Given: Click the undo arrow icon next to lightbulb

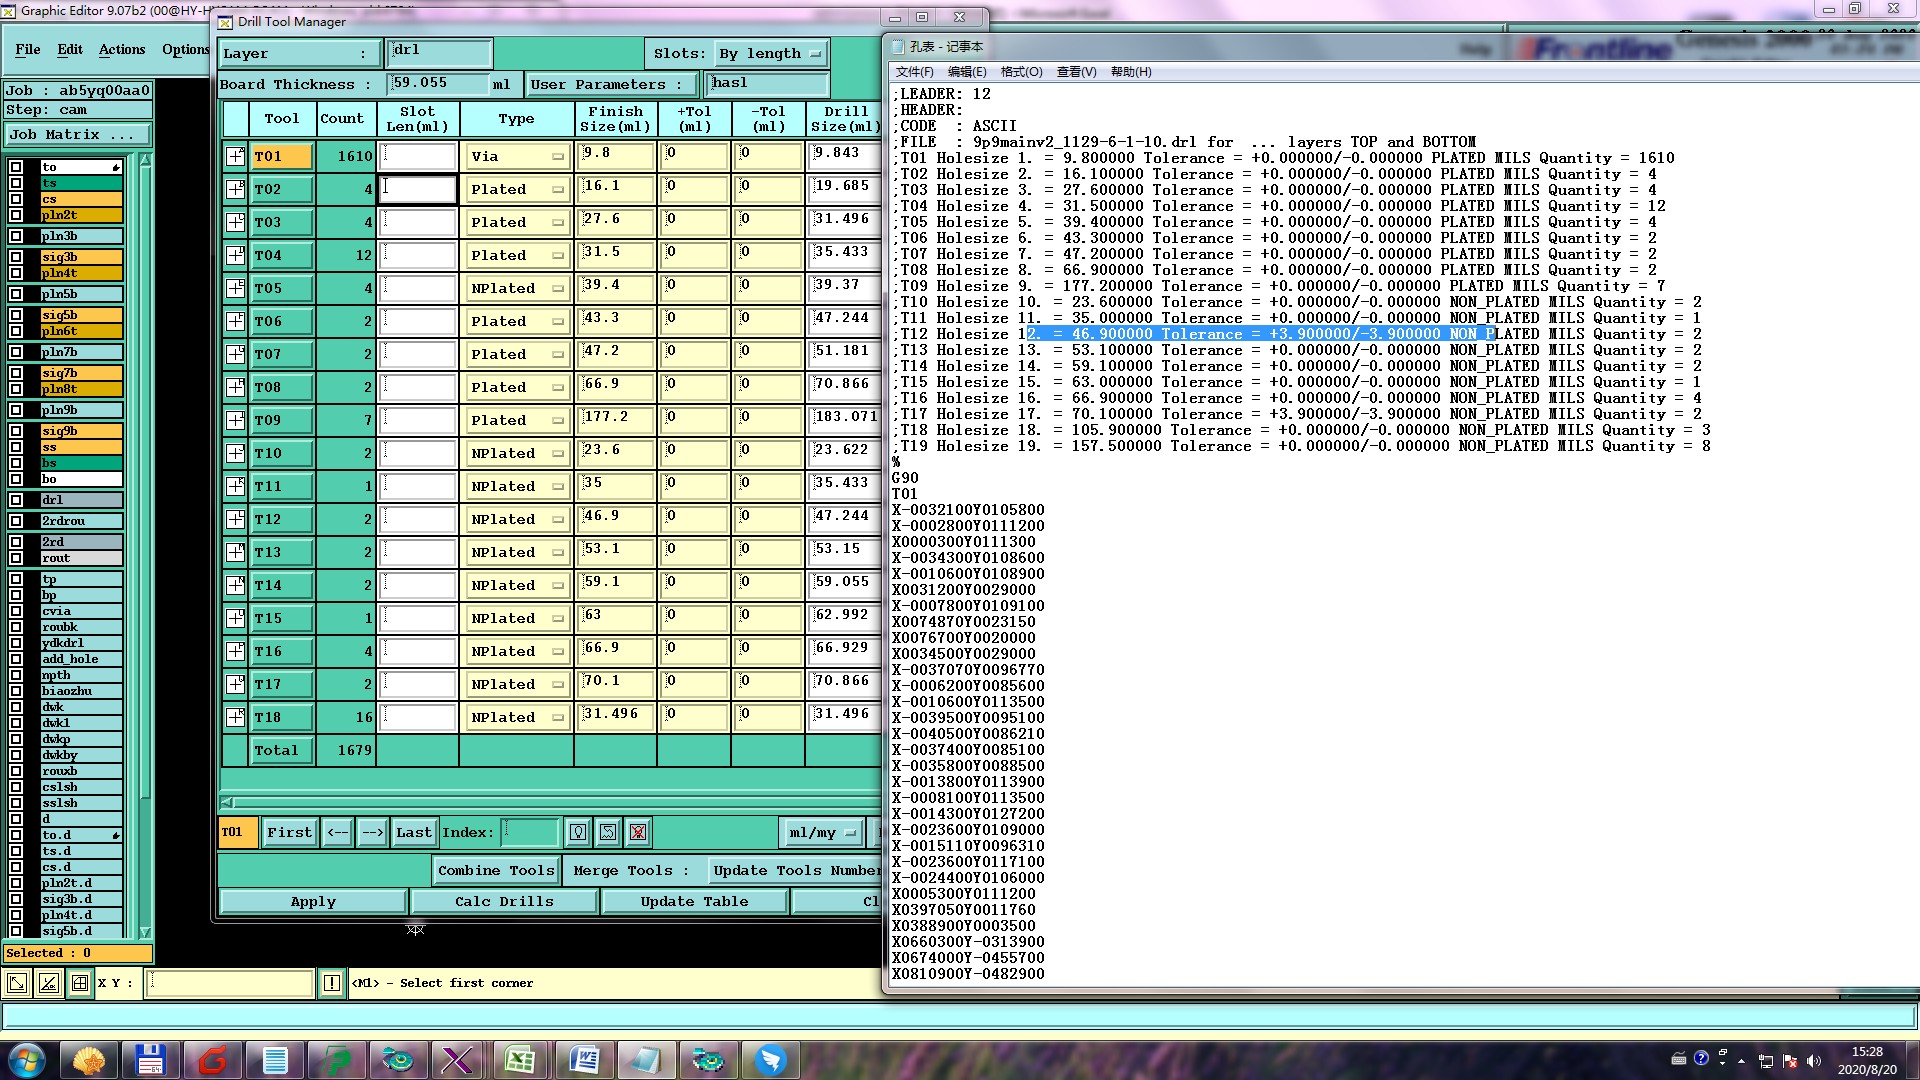Looking at the screenshot, I should 608,832.
